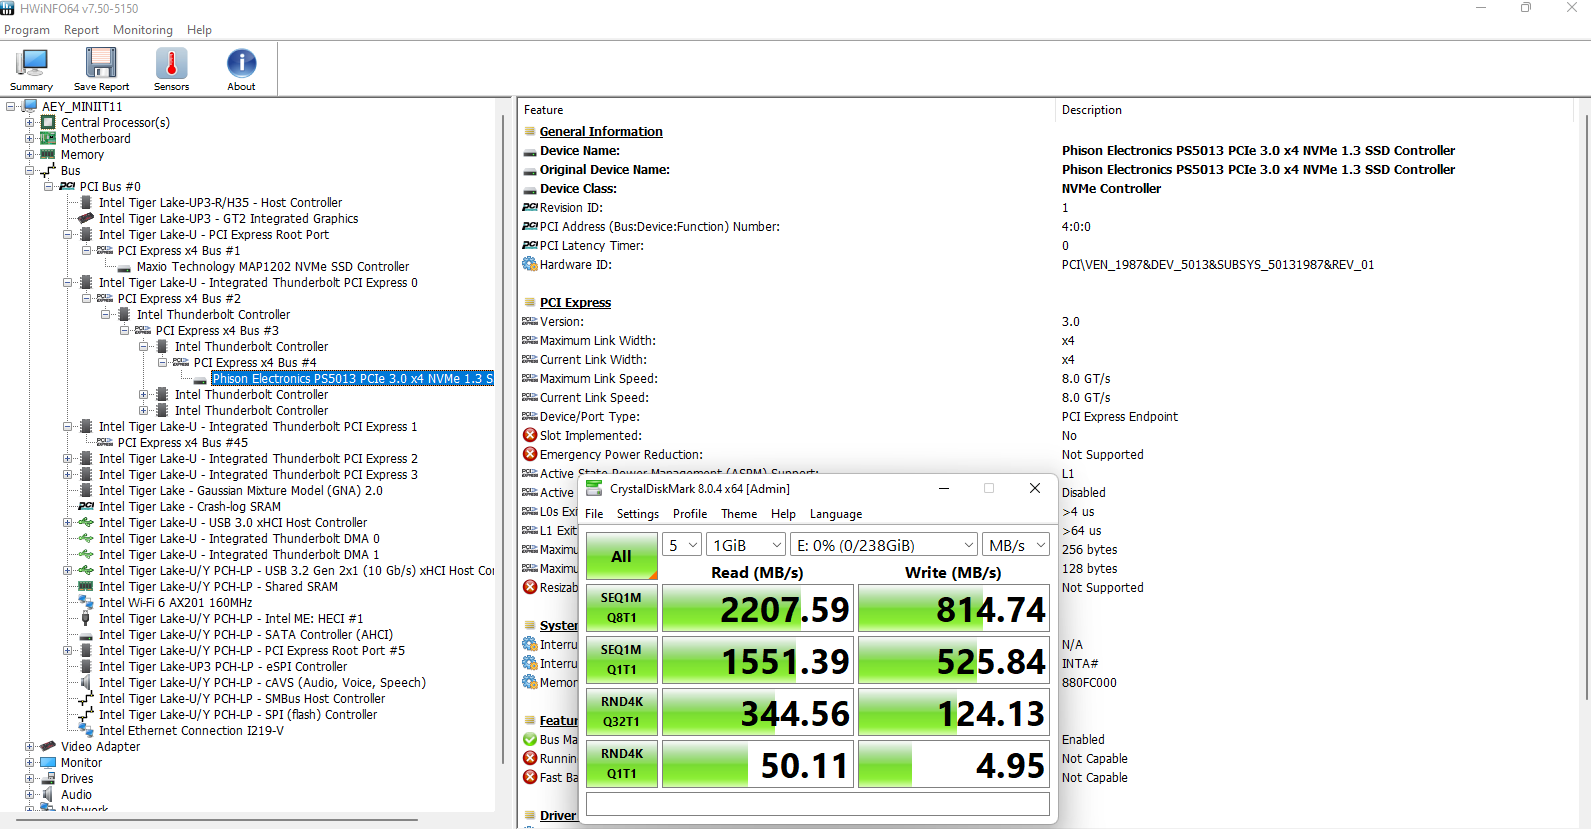
Task: Expand the Motherboard tree node
Action: coord(30,139)
